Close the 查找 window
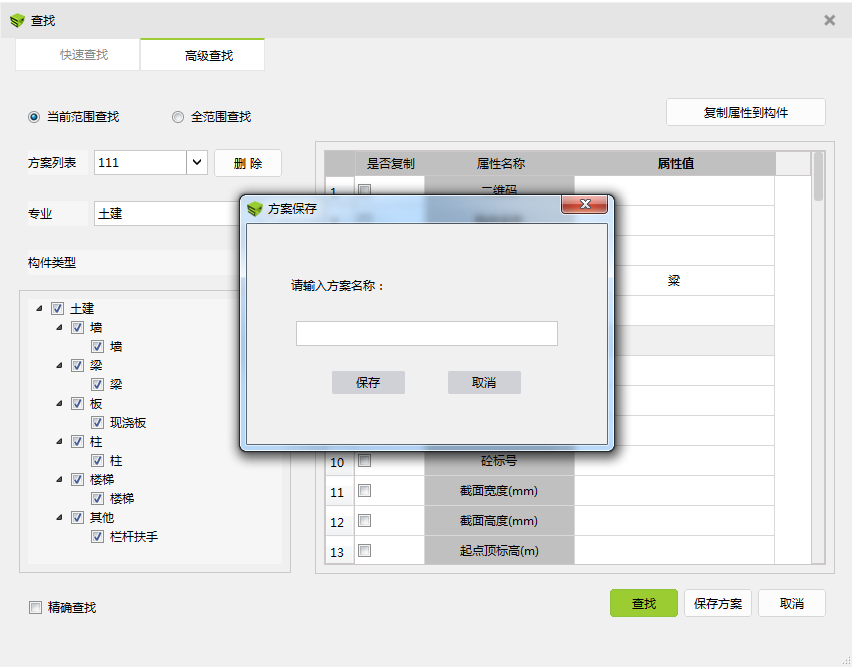852x668 pixels. [829, 20]
